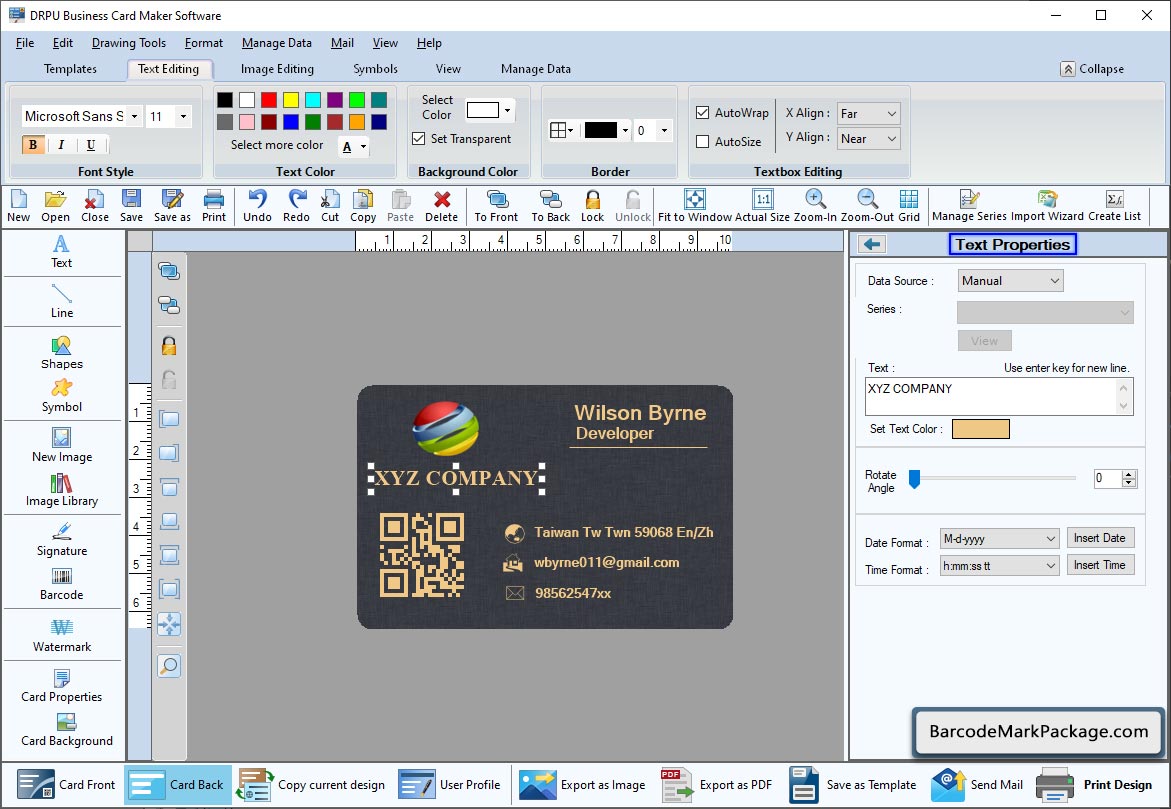Click Save as Template

click(852, 784)
